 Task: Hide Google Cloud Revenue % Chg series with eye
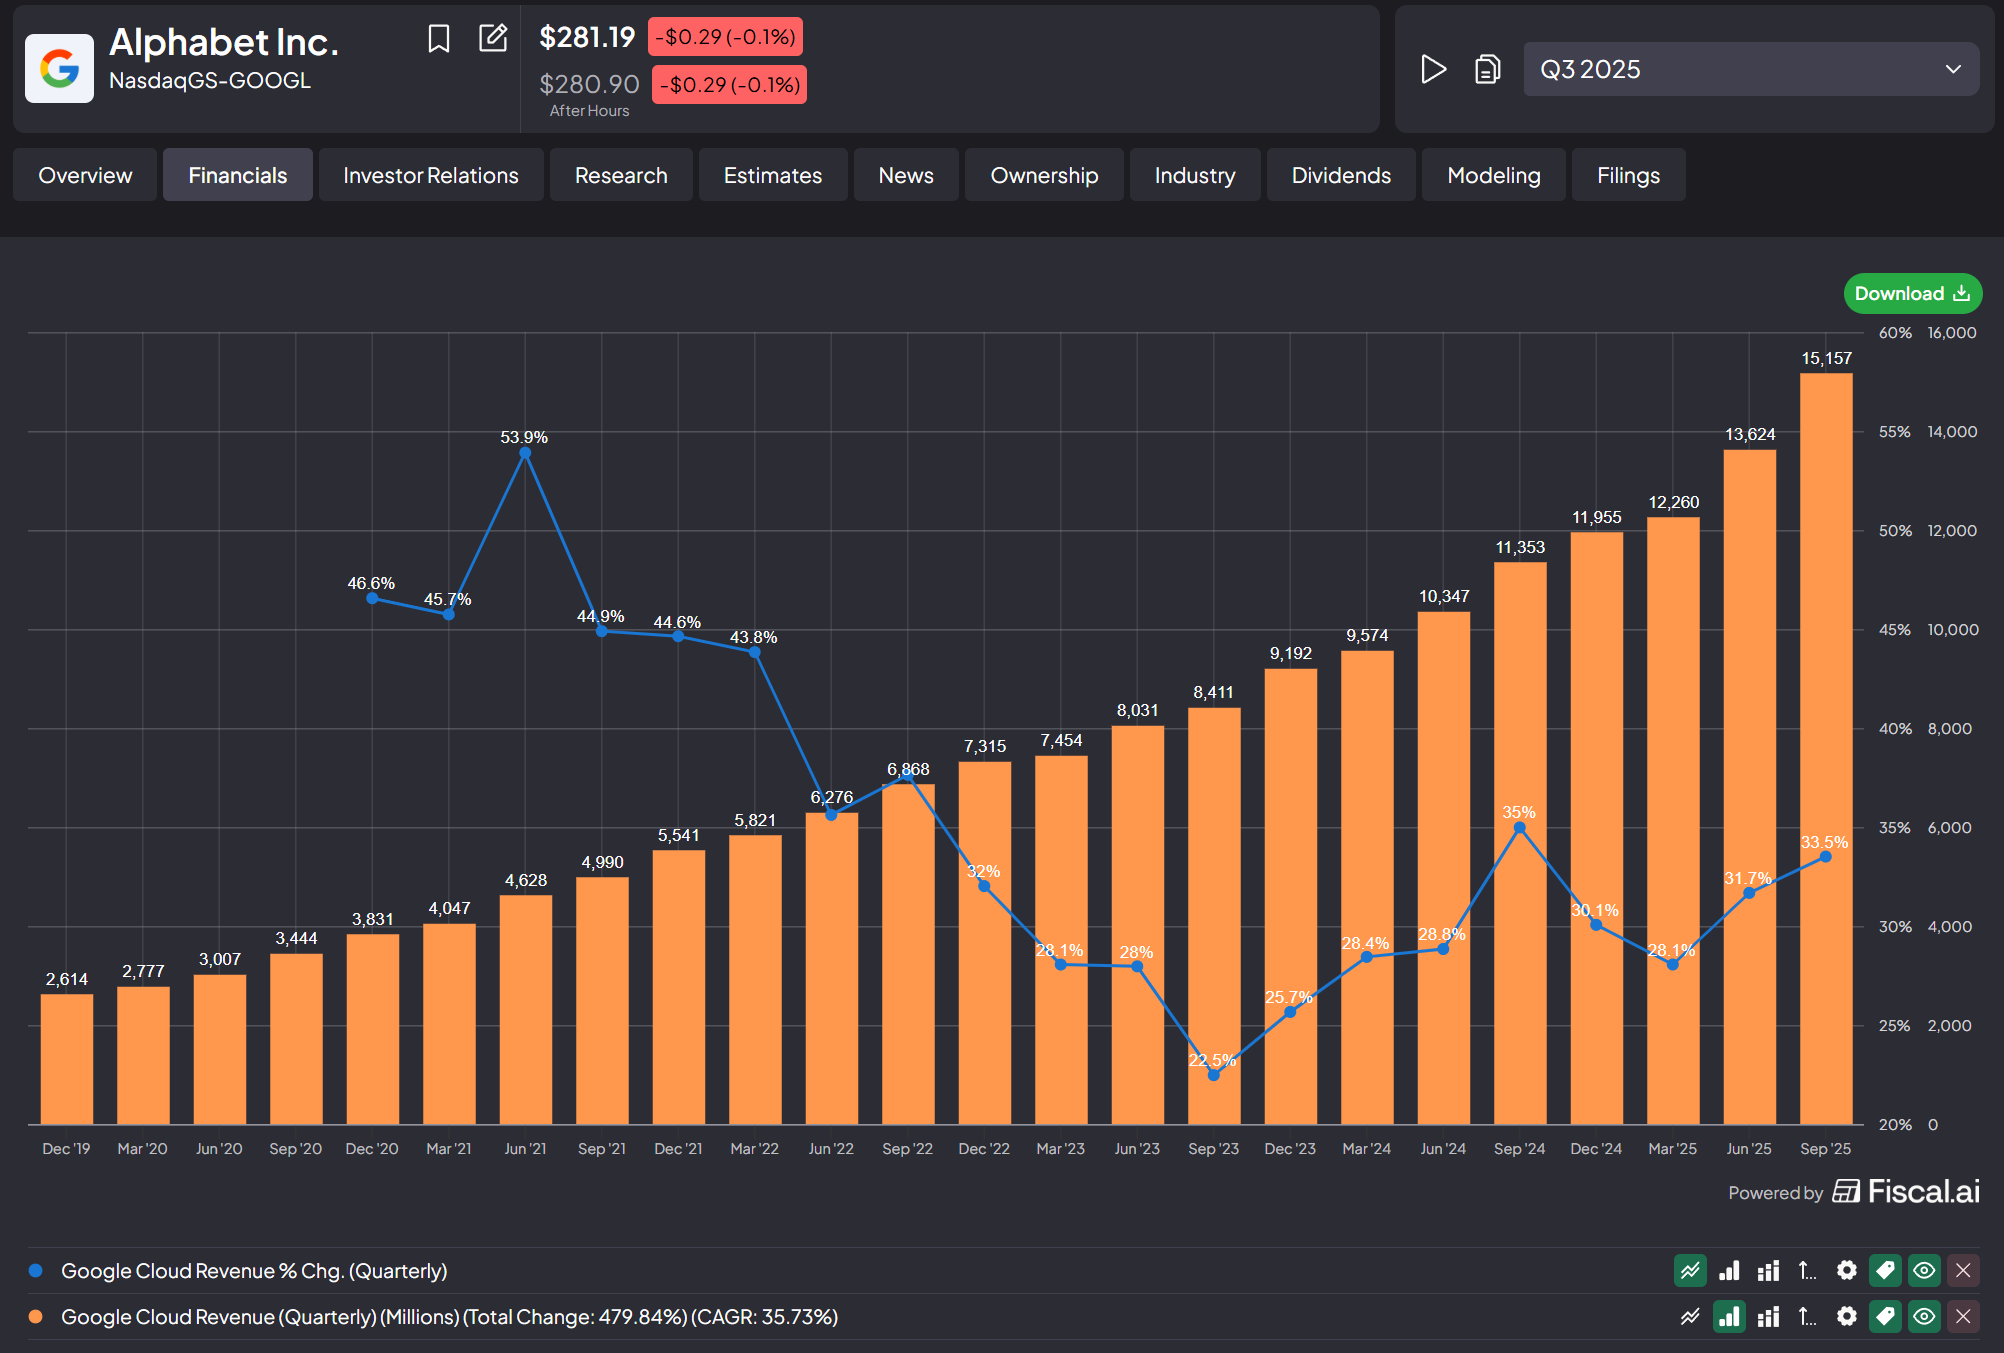(1924, 1271)
